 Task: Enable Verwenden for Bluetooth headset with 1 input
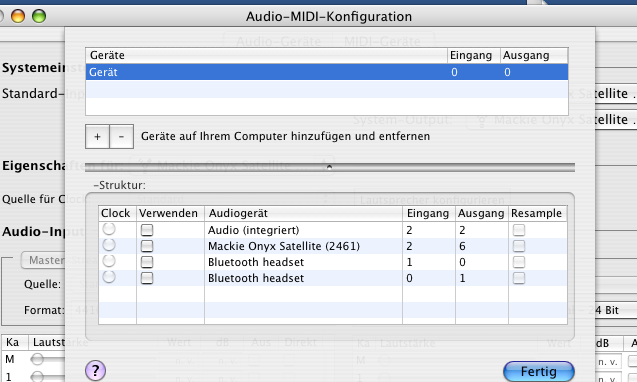click(x=147, y=262)
